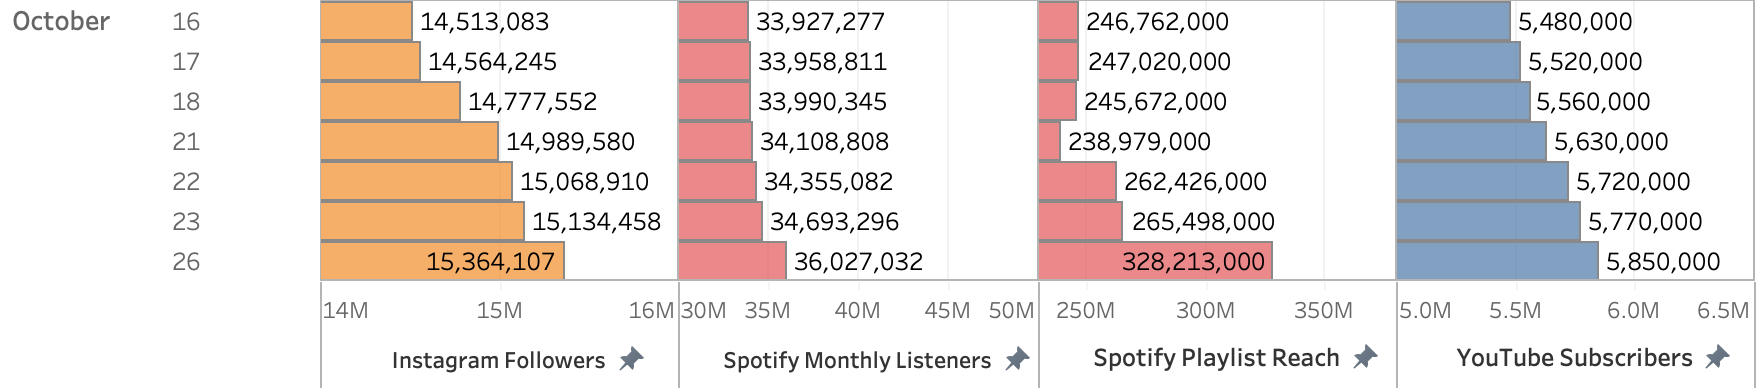Select the YouTube Subscribers axis title
1756x390 pixels.
(1574, 358)
